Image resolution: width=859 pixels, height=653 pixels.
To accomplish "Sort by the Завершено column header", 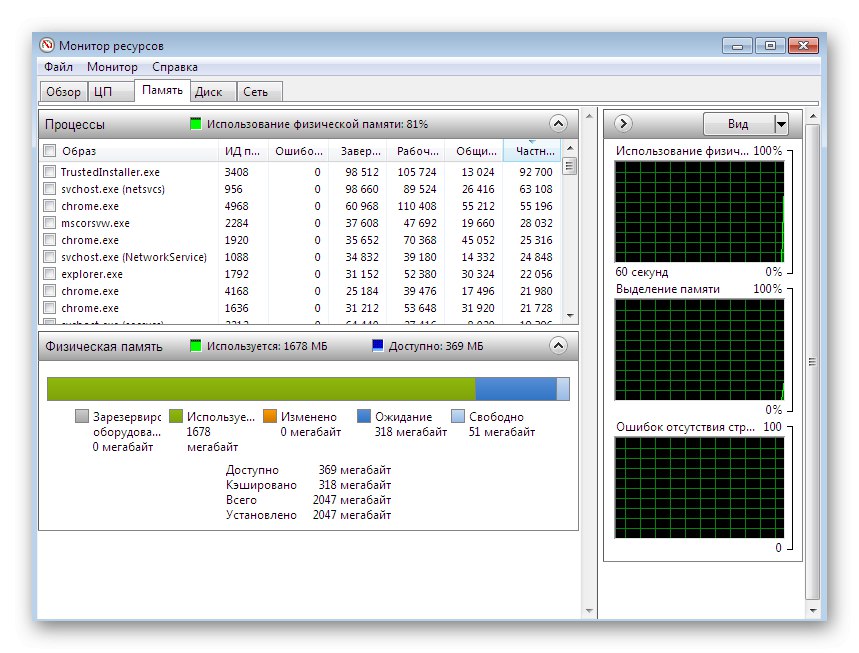I will coord(360,151).
